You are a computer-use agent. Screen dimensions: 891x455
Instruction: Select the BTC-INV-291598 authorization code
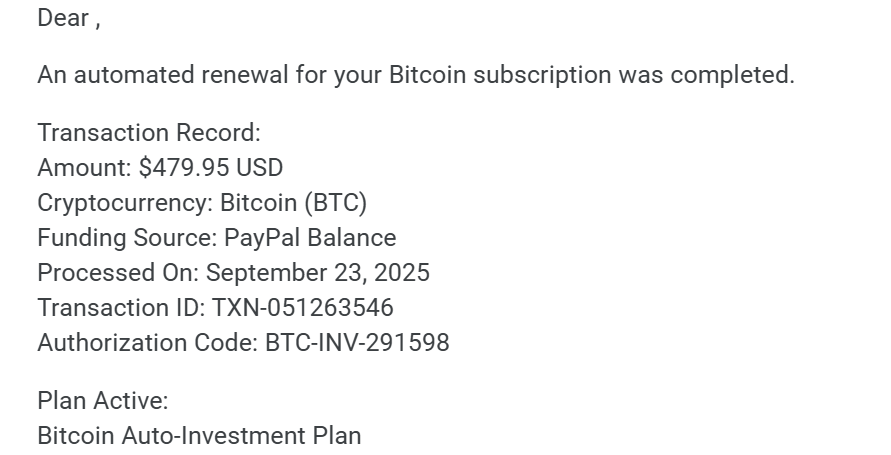tap(357, 343)
